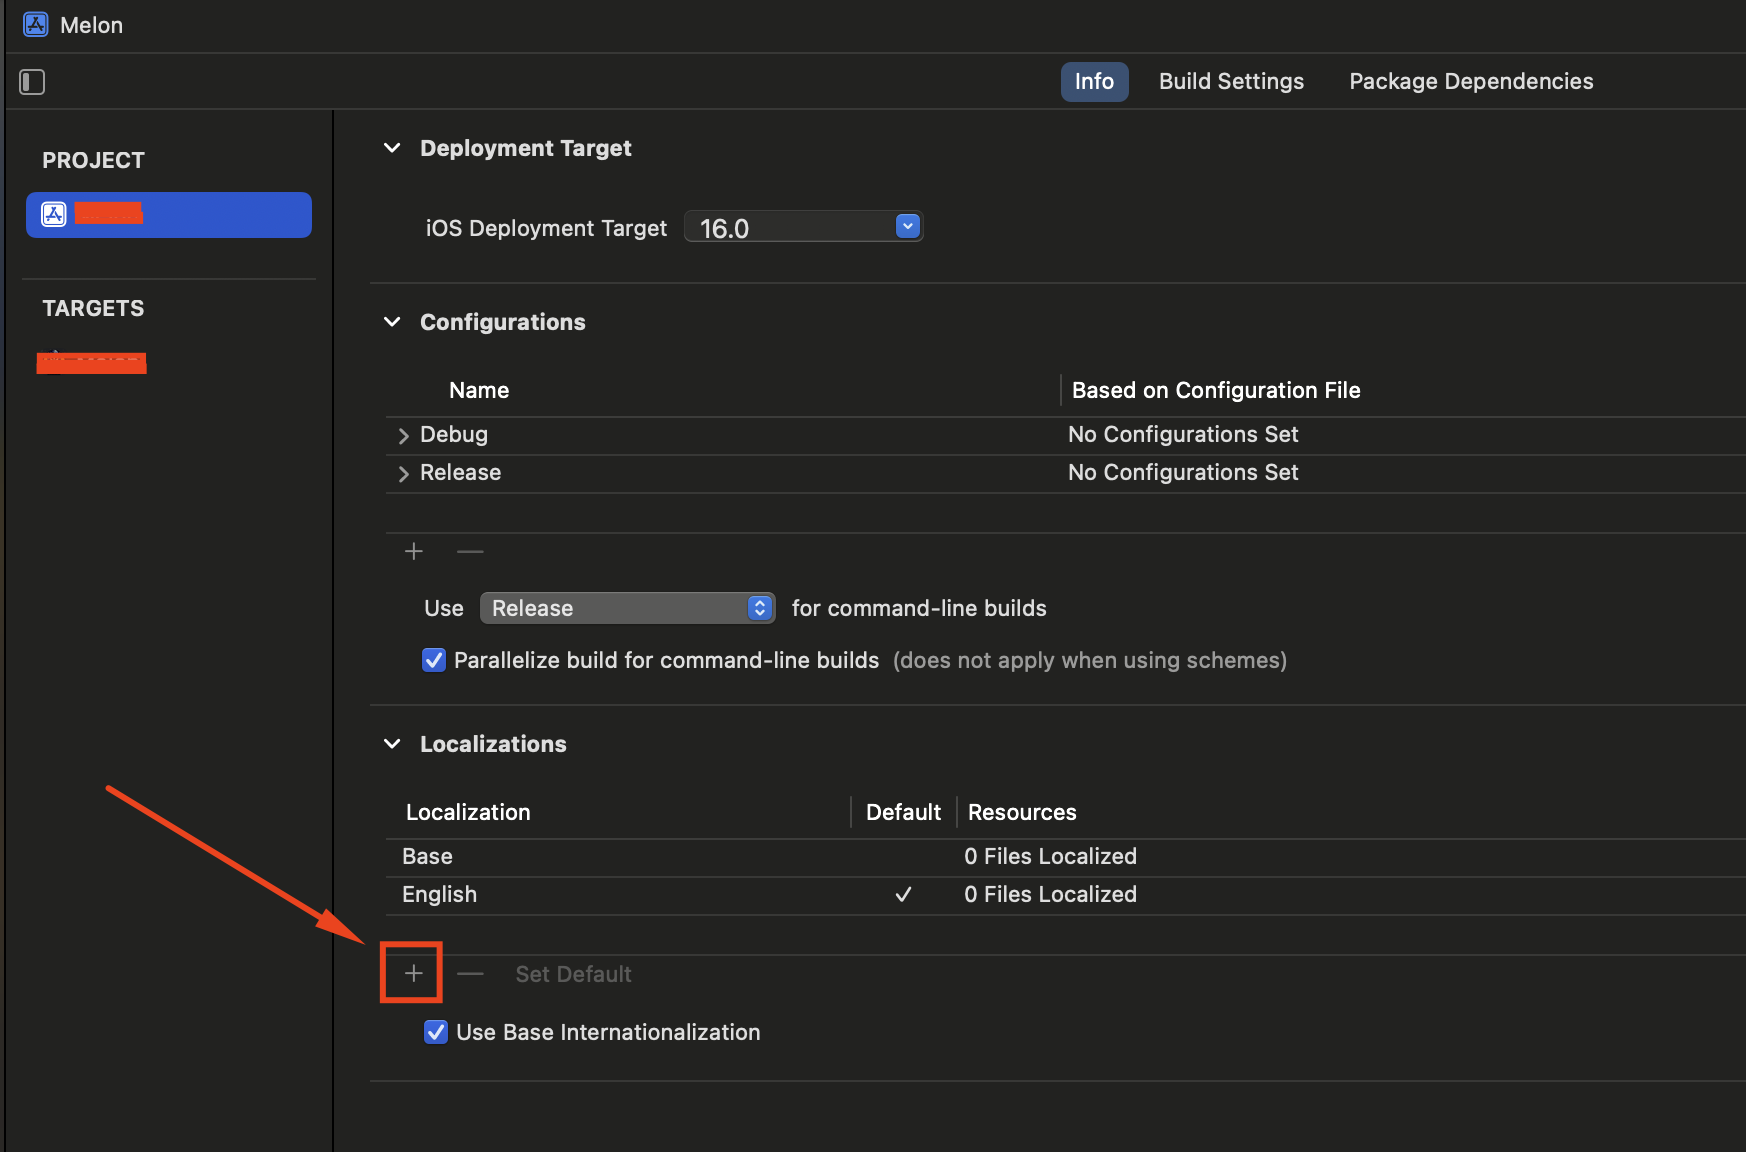Screen dimensions: 1746x1152
Task: Click Base row's 0 Files Localized
Action: [1050, 856]
